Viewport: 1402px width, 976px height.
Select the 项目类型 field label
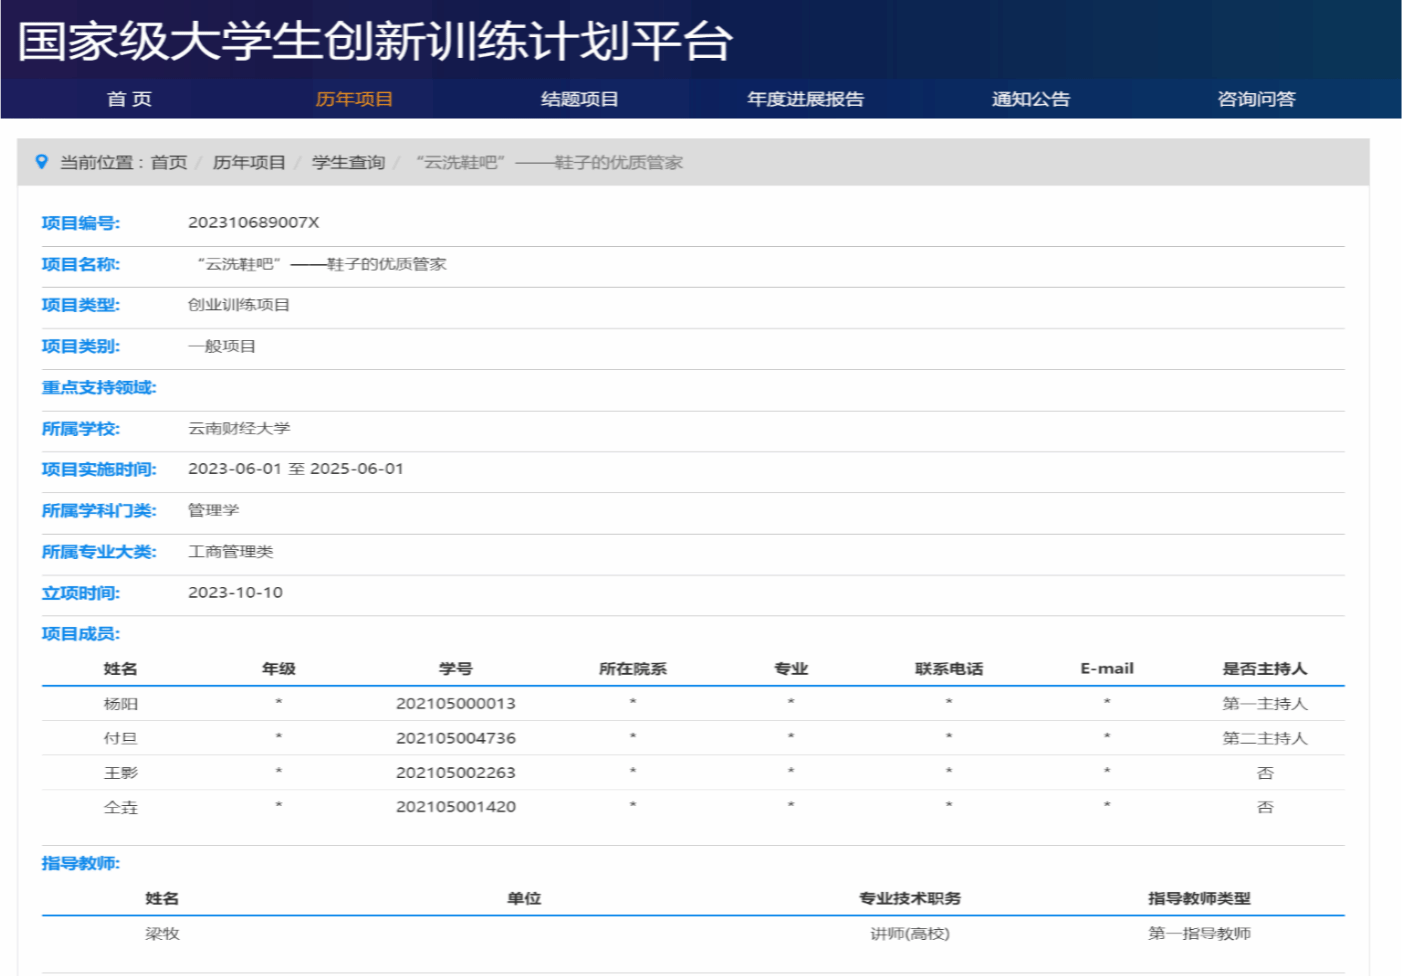tap(81, 305)
